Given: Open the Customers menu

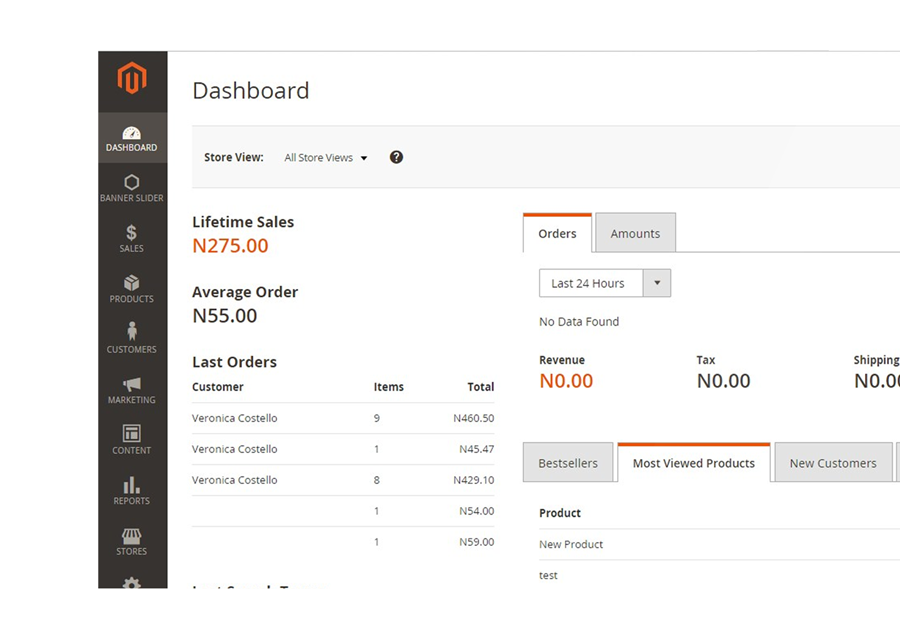Looking at the screenshot, I should point(132,340).
